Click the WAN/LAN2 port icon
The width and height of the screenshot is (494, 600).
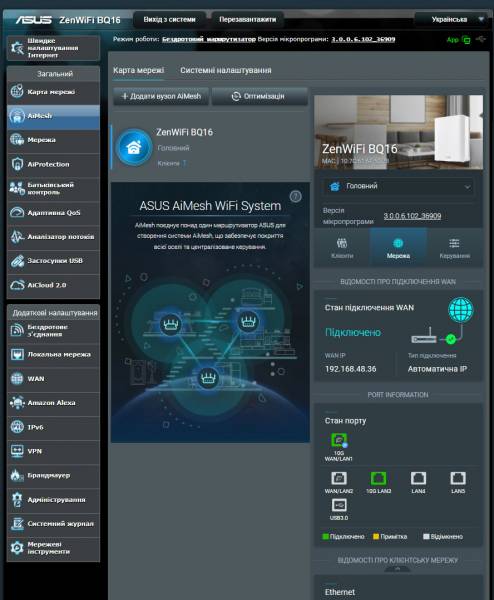pos(339,478)
